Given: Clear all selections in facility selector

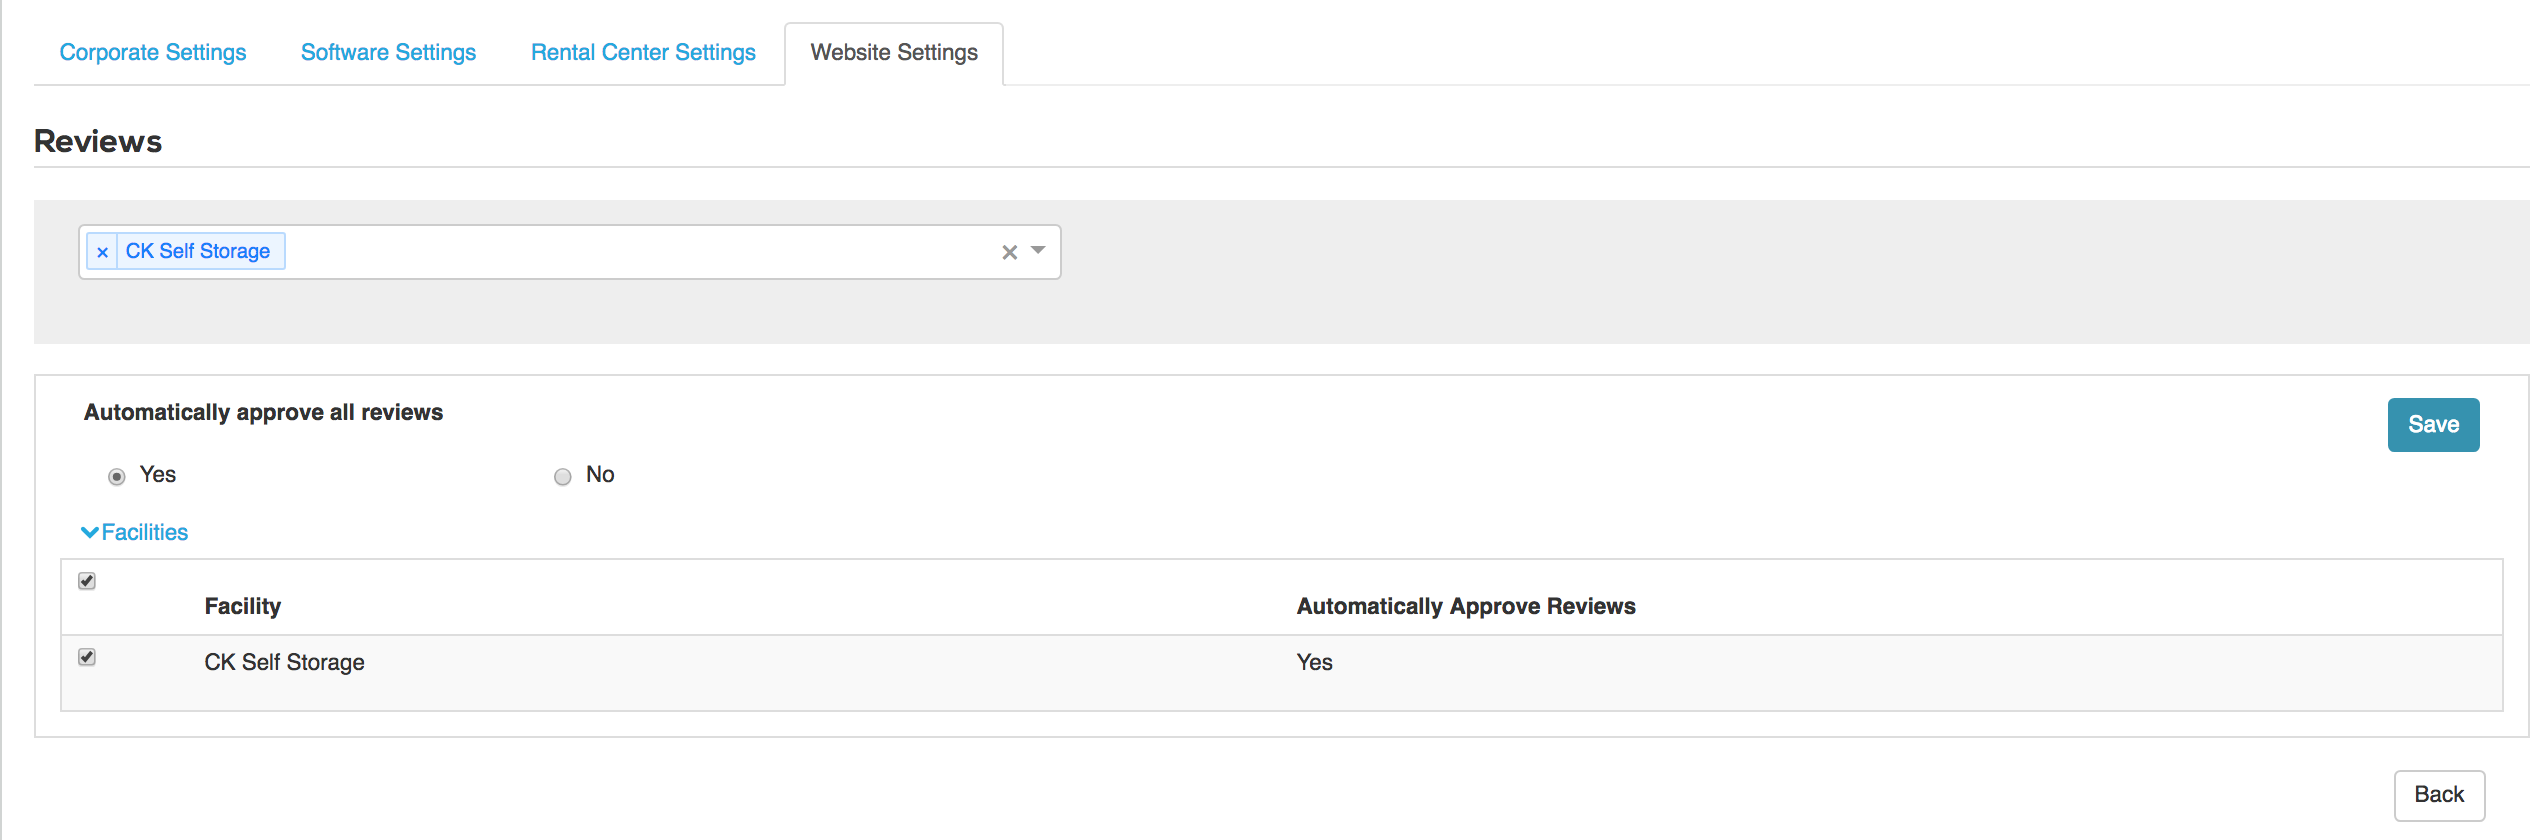Looking at the screenshot, I should pyautogui.click(x=1009, y=252).
